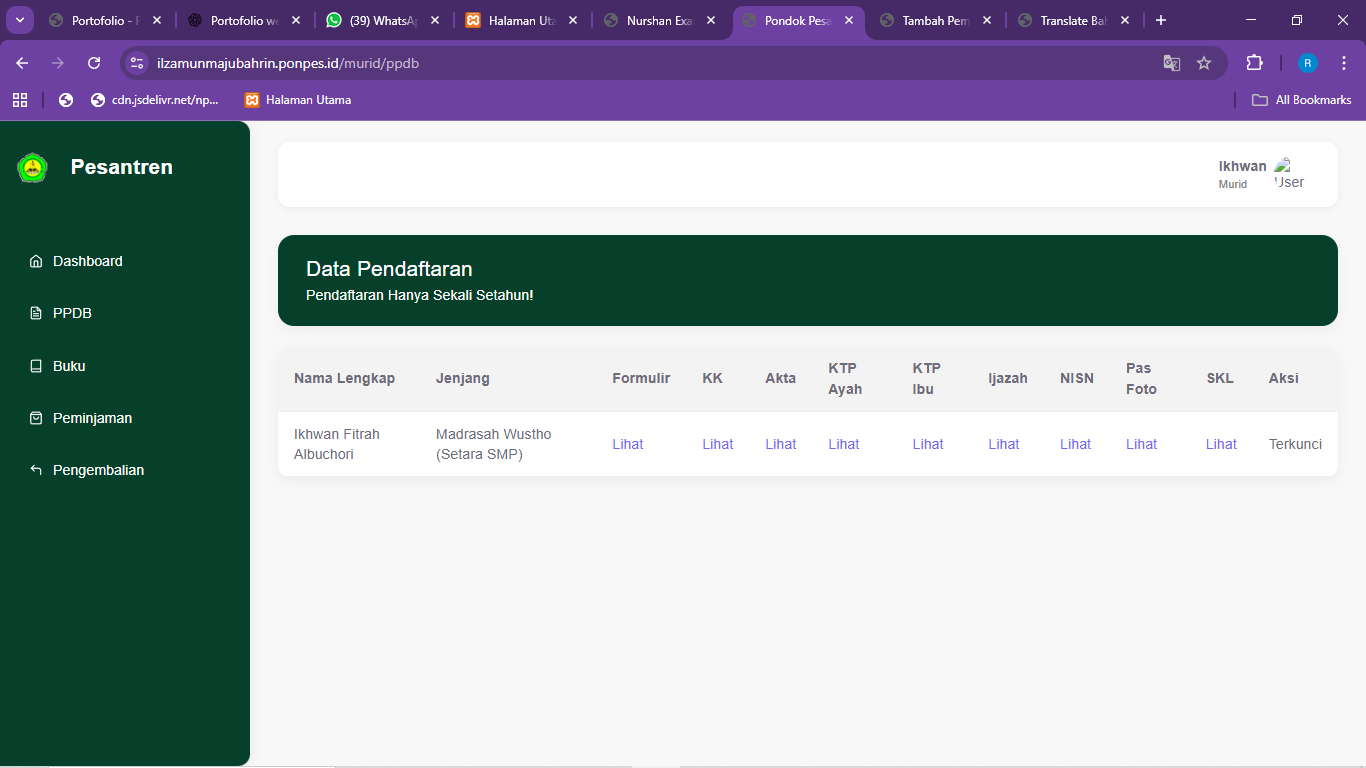Open the browser Extensions puzzle icon
The image size is (1366, 768).
1254,63
